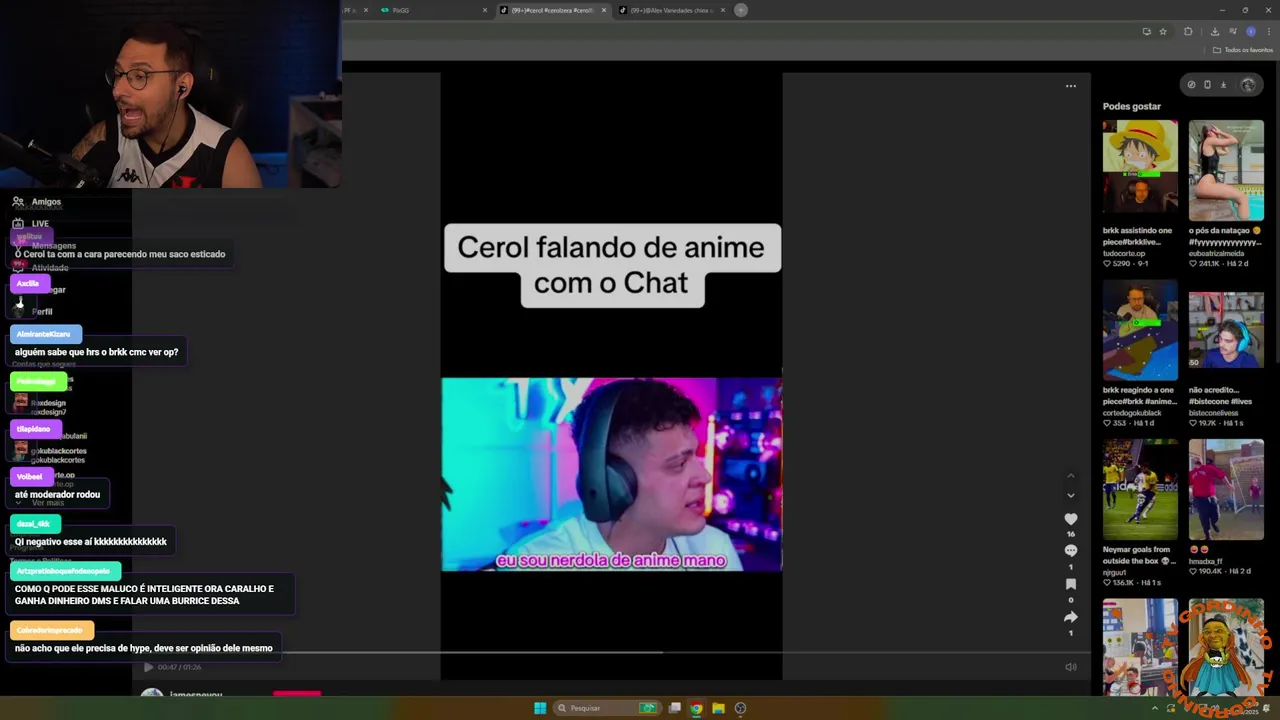The image size is (1280, 720).
Task: Expand 'Ver mais' in followed accounts list
Action: (x=47, y=502)
